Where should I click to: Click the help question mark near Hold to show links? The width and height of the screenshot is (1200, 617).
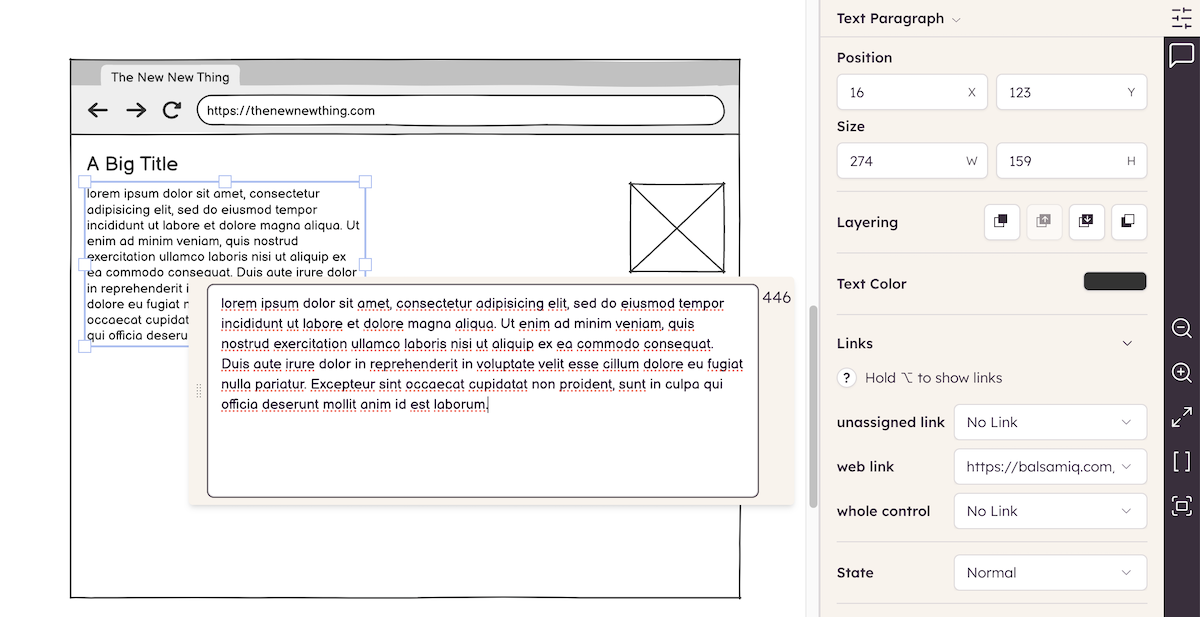tap(846, 378)
